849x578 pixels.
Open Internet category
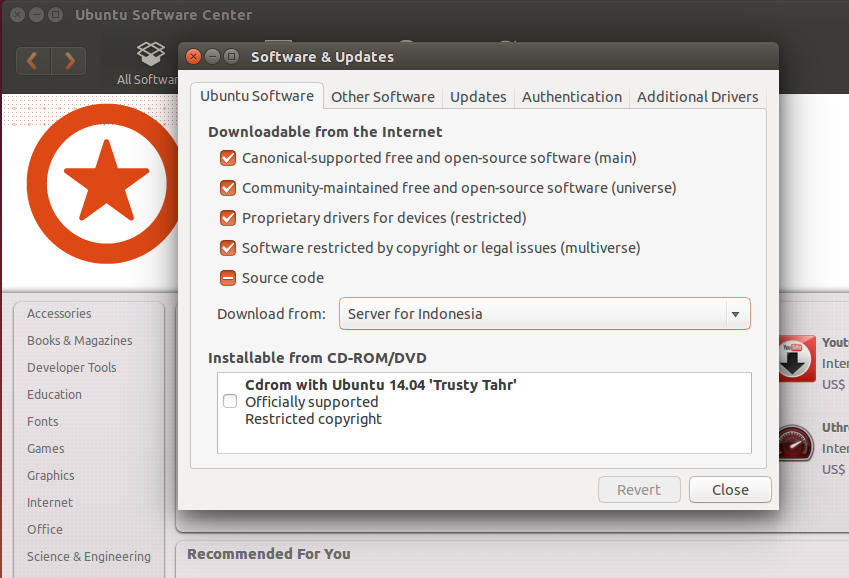point(50,503)
